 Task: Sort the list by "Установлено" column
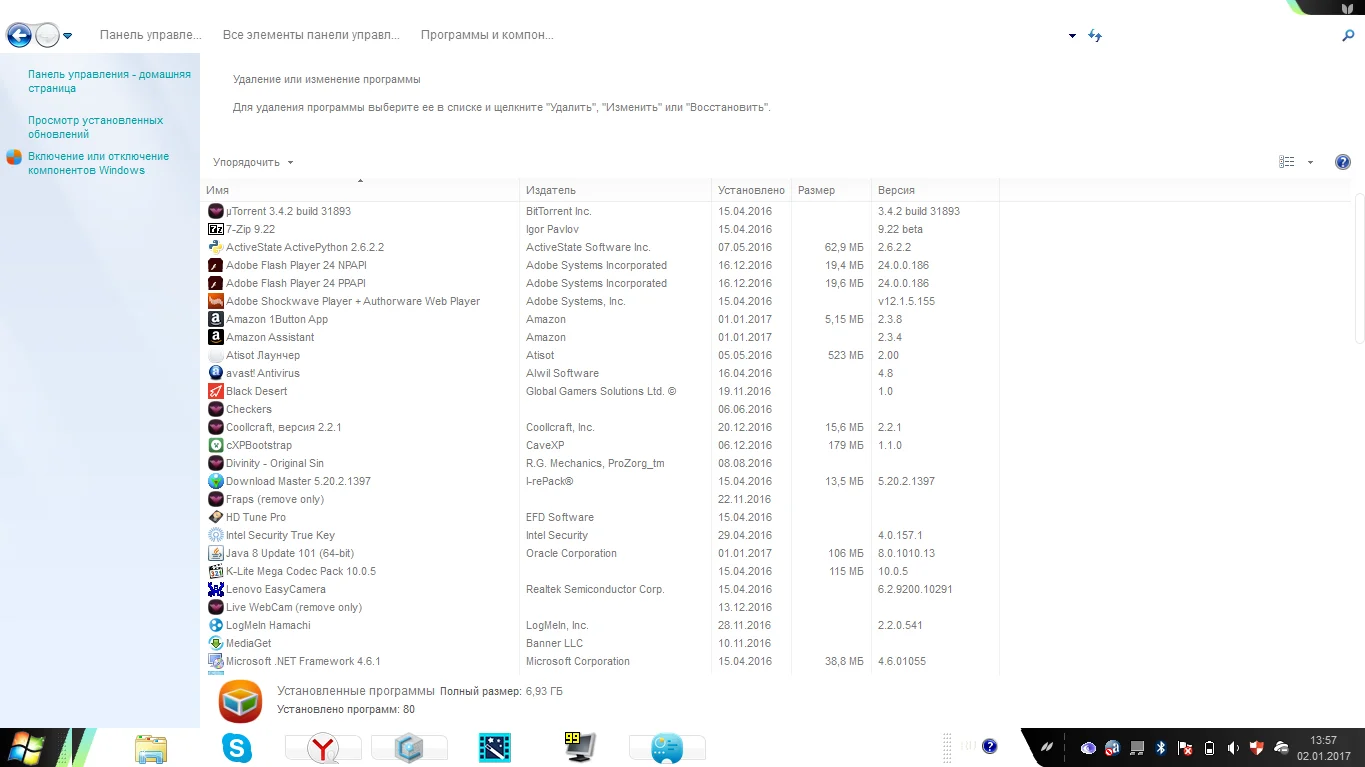tap(751, 190)
